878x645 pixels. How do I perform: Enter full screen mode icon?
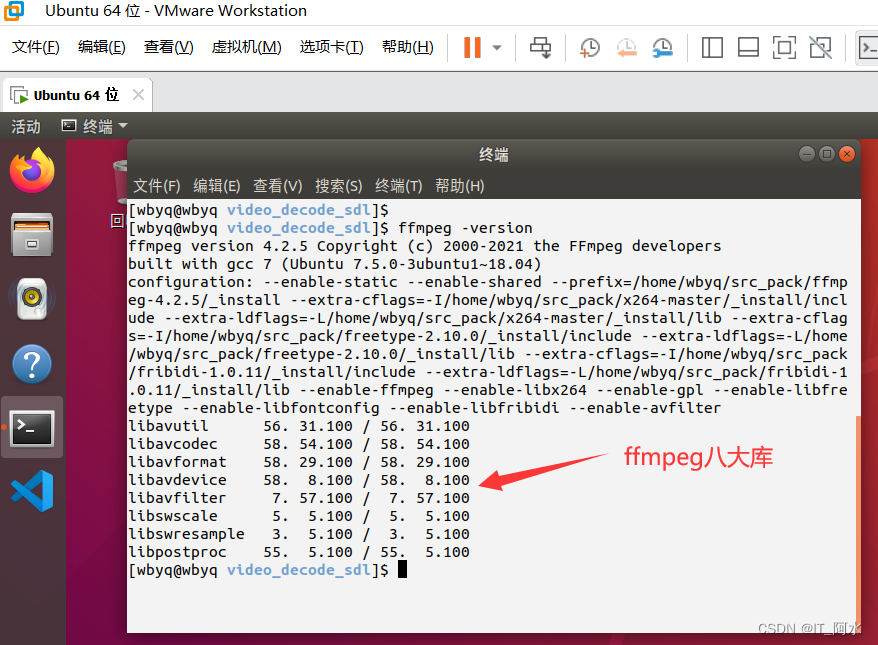click(784, 48)
